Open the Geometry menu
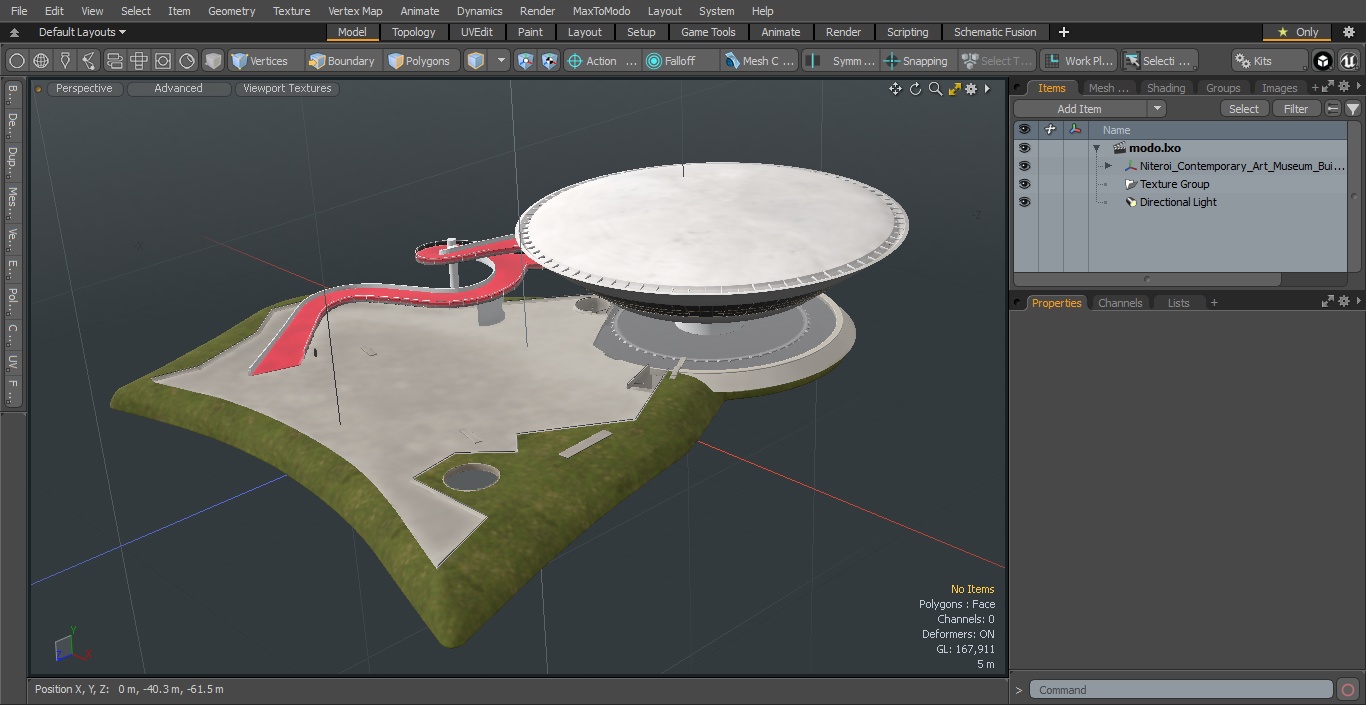Screen dimensions: 1366x705 pos(231,11)
